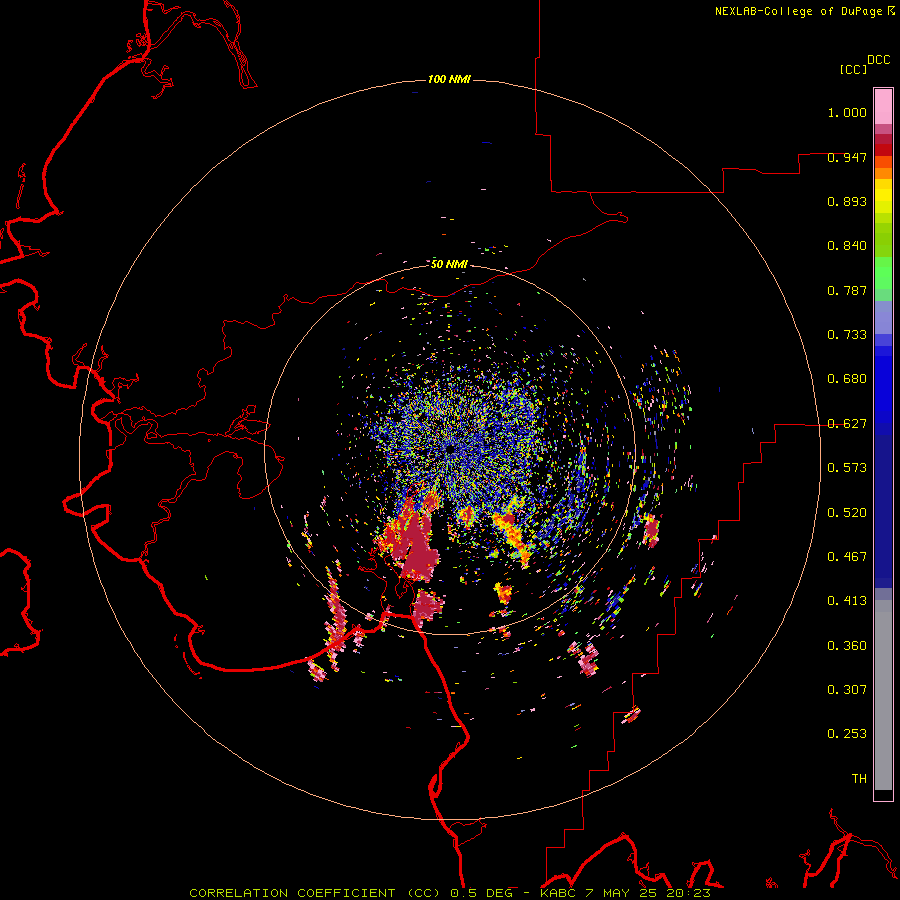Click the NEXLAB-College of DuPage label
The width and height of the screenshot is (900, 900).
coord(804,11)
